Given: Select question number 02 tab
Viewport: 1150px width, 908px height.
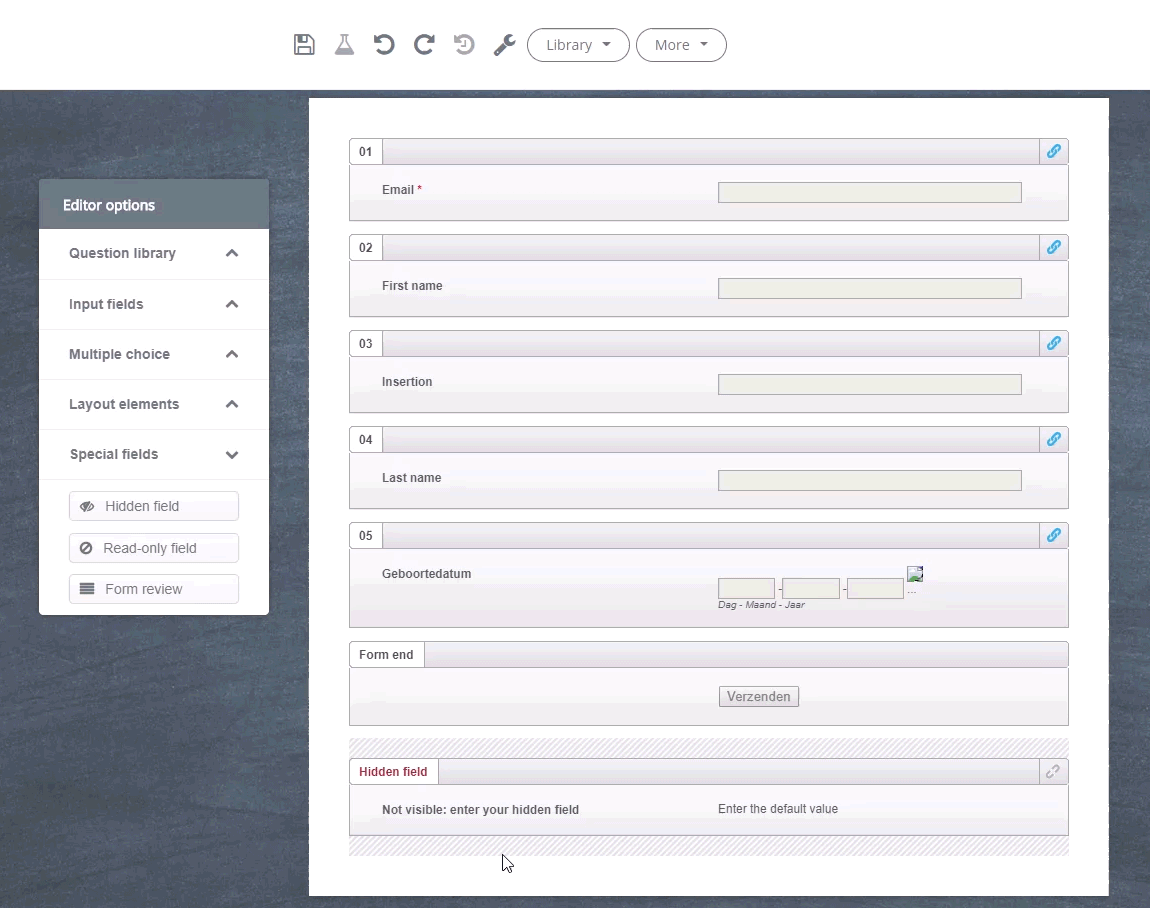Looking at the screenshot, I should point(365,248).
